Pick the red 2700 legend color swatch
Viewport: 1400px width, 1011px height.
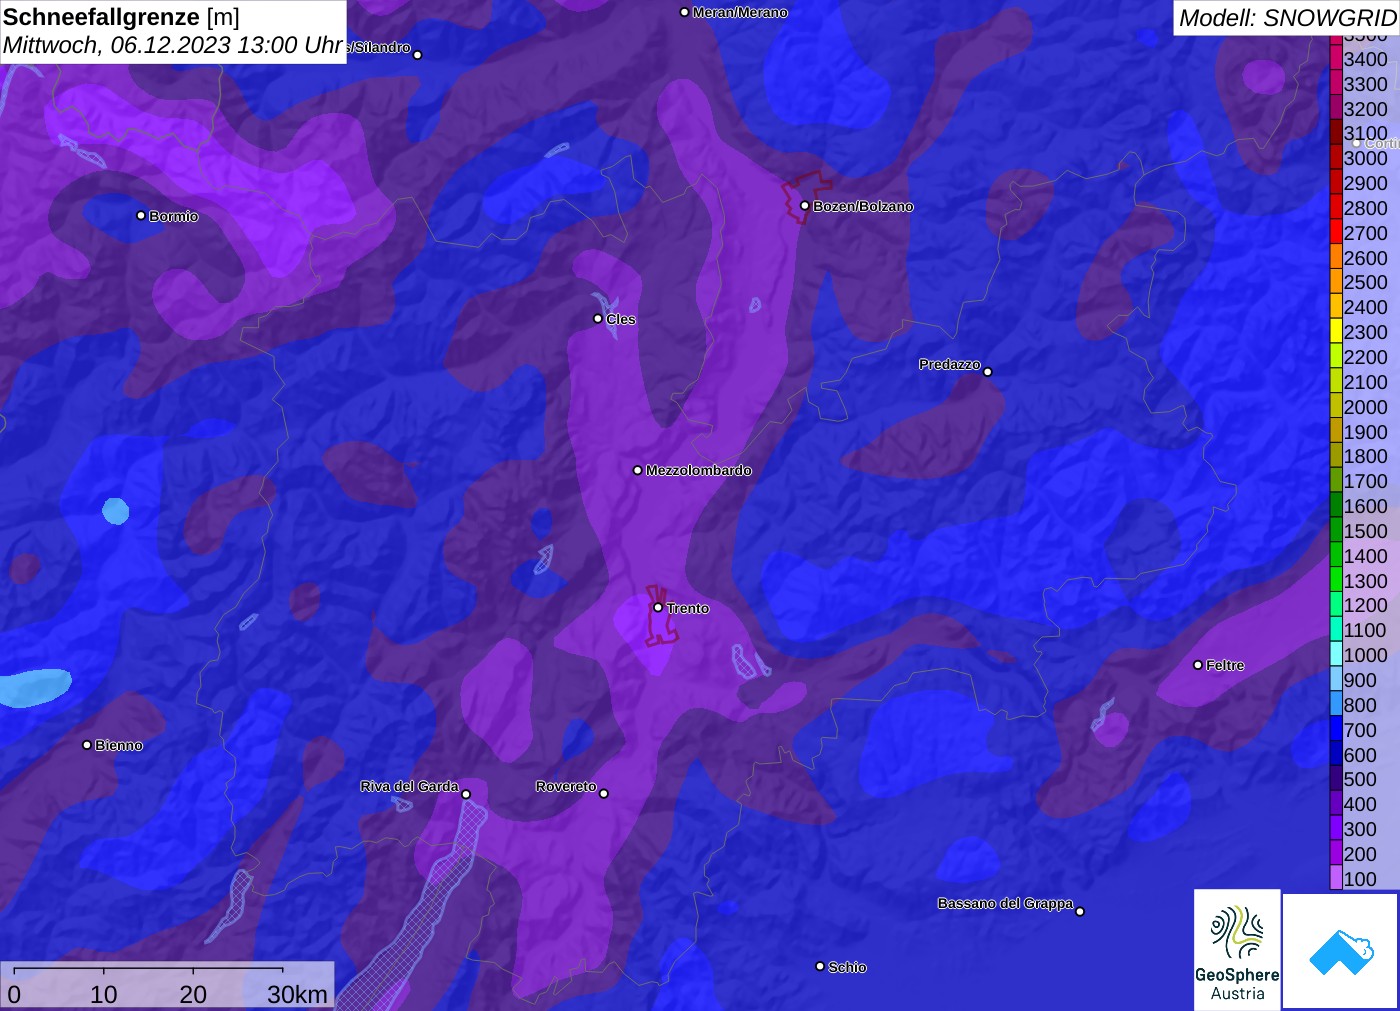pyautogui.click(x=1336, y=232)
